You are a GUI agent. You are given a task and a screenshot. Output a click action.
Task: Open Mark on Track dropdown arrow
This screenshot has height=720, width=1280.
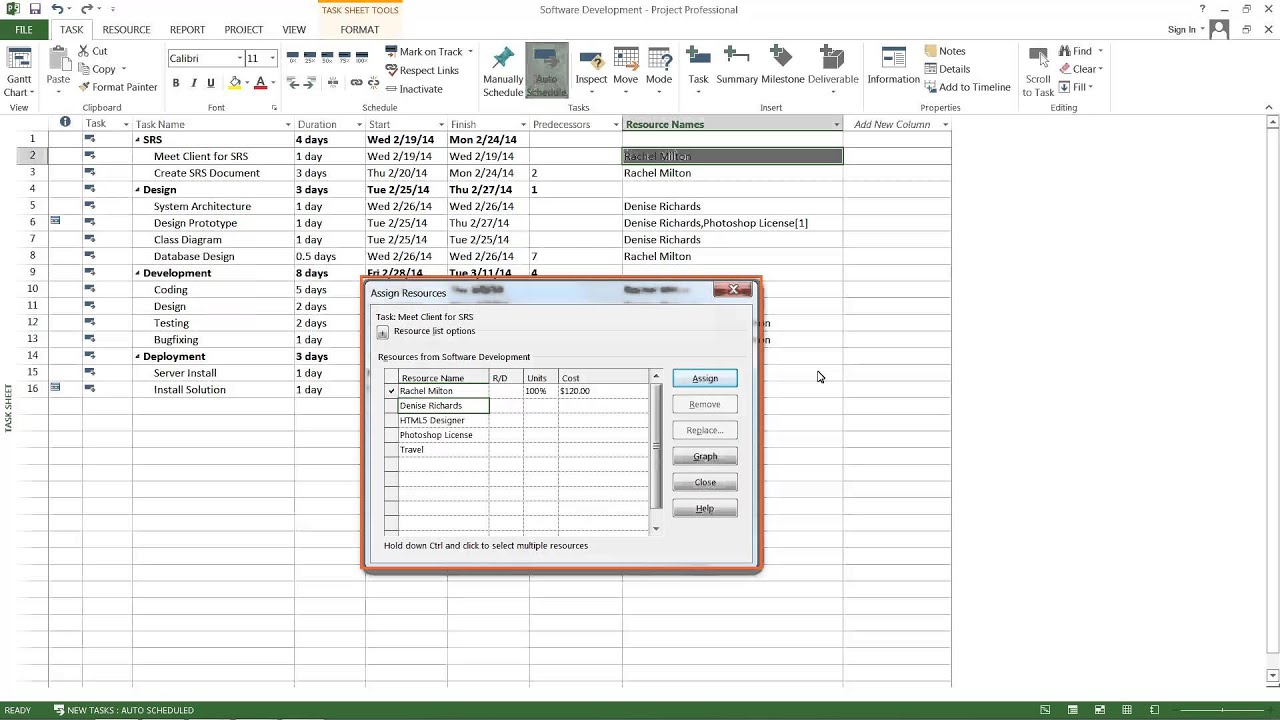pos(470,51)
